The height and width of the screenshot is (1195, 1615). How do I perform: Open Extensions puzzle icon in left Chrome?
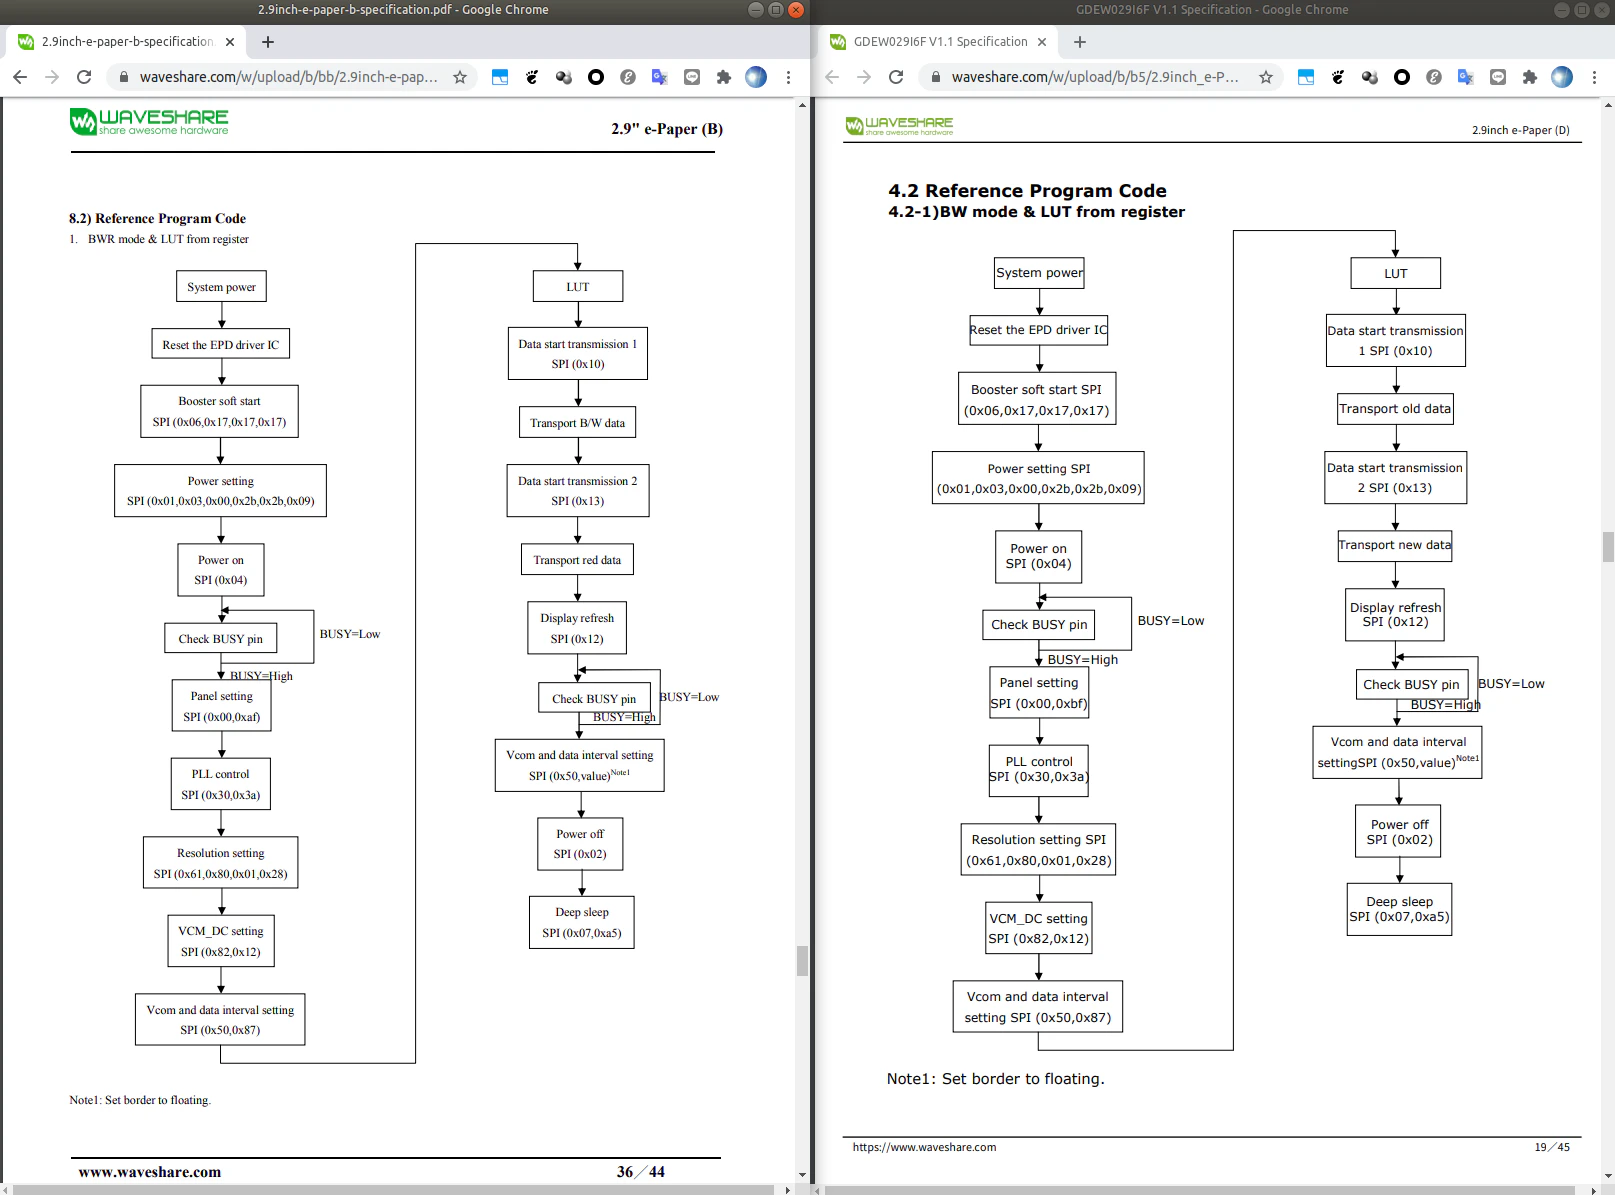(x=724, y=77)
